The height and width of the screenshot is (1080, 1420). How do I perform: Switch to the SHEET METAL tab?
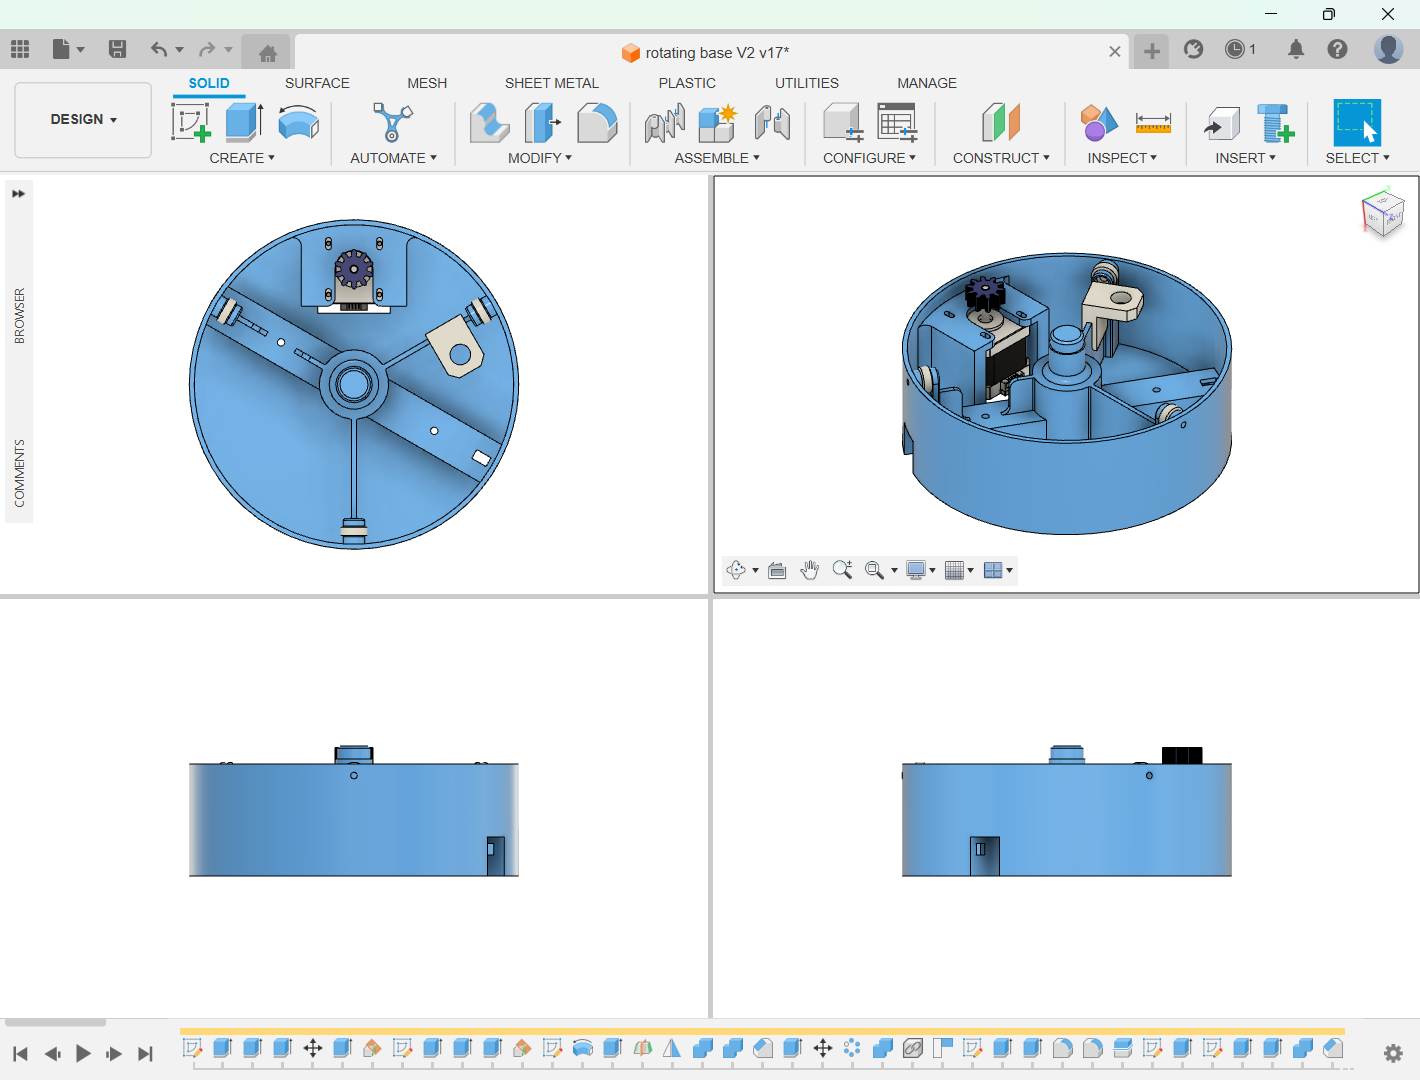point(551,83)
